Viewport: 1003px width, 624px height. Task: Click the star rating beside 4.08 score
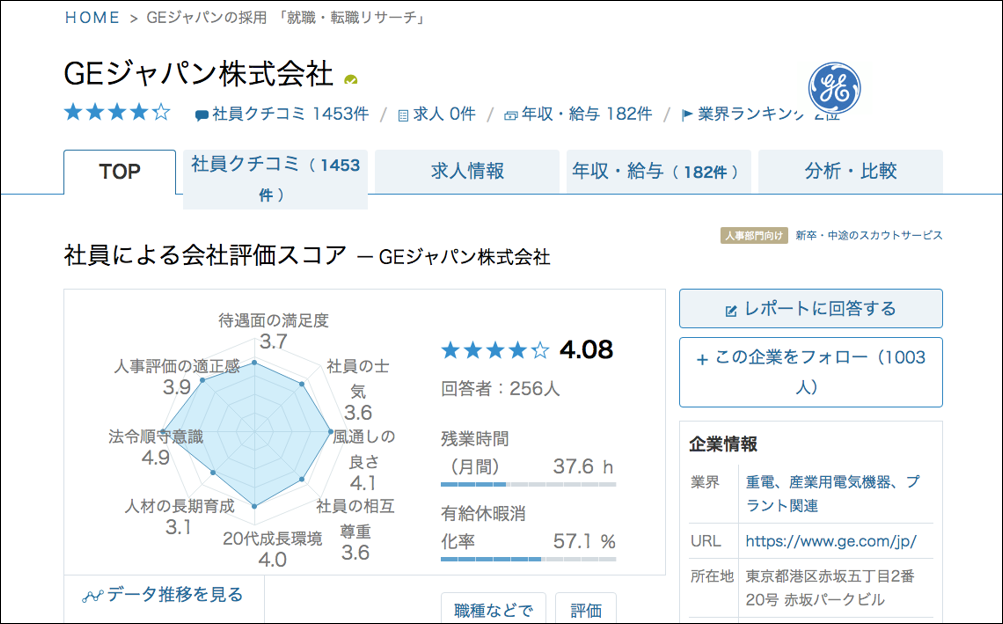pyautogui.click(x=495, y=350)
